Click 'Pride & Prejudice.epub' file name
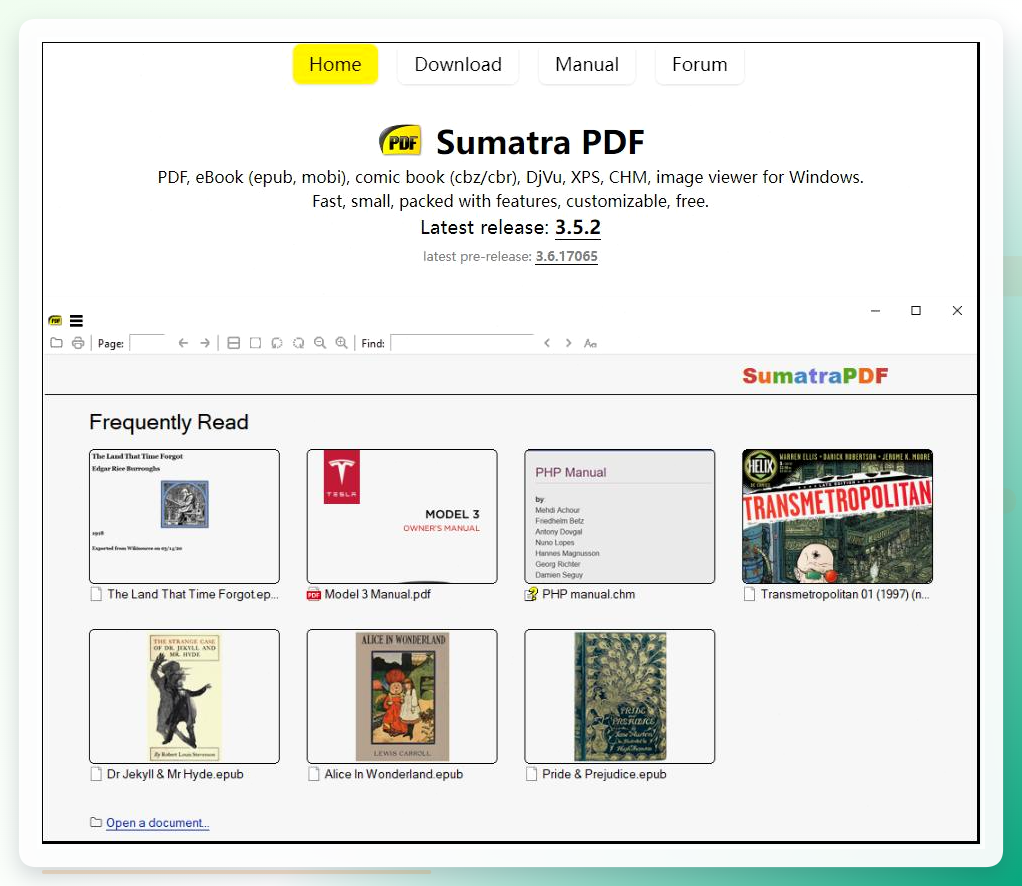 pos(604,774)
